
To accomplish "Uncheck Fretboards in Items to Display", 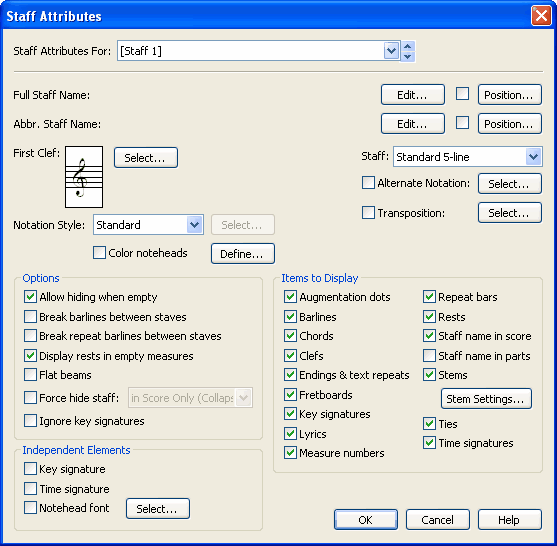I will tap(290, 394).
